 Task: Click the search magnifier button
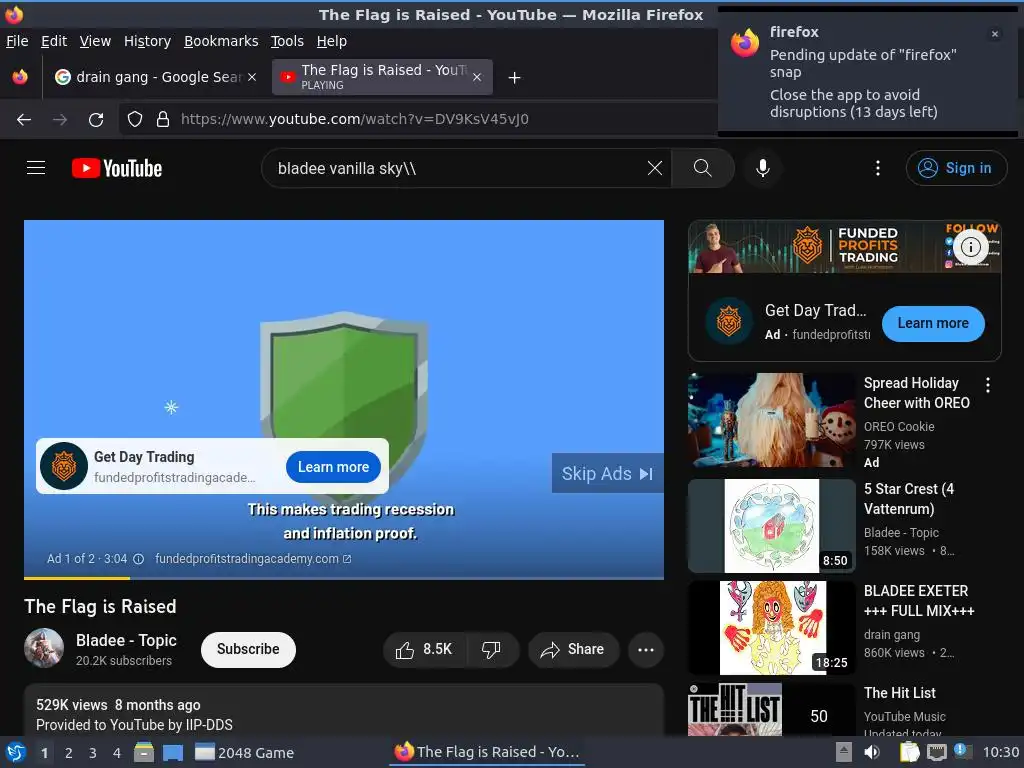tap(703, 168)
